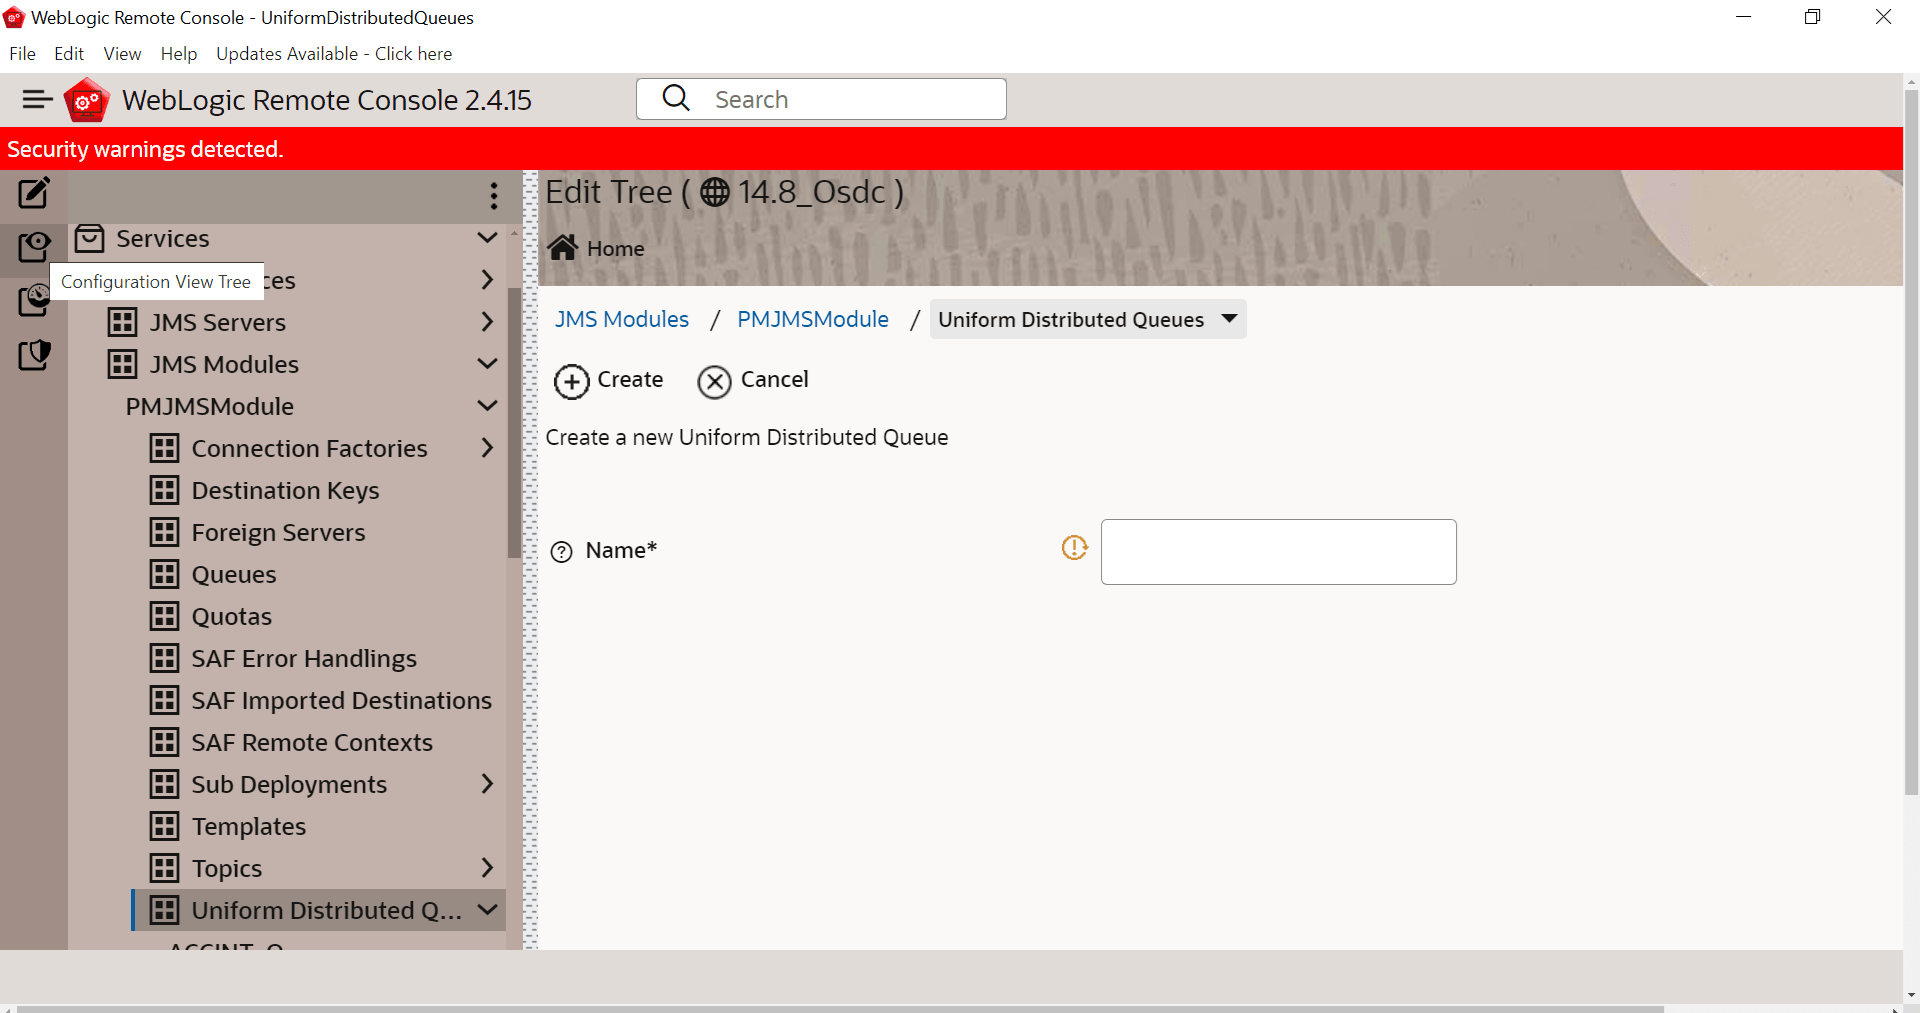Click into the Name text field

coord(1278,552)
